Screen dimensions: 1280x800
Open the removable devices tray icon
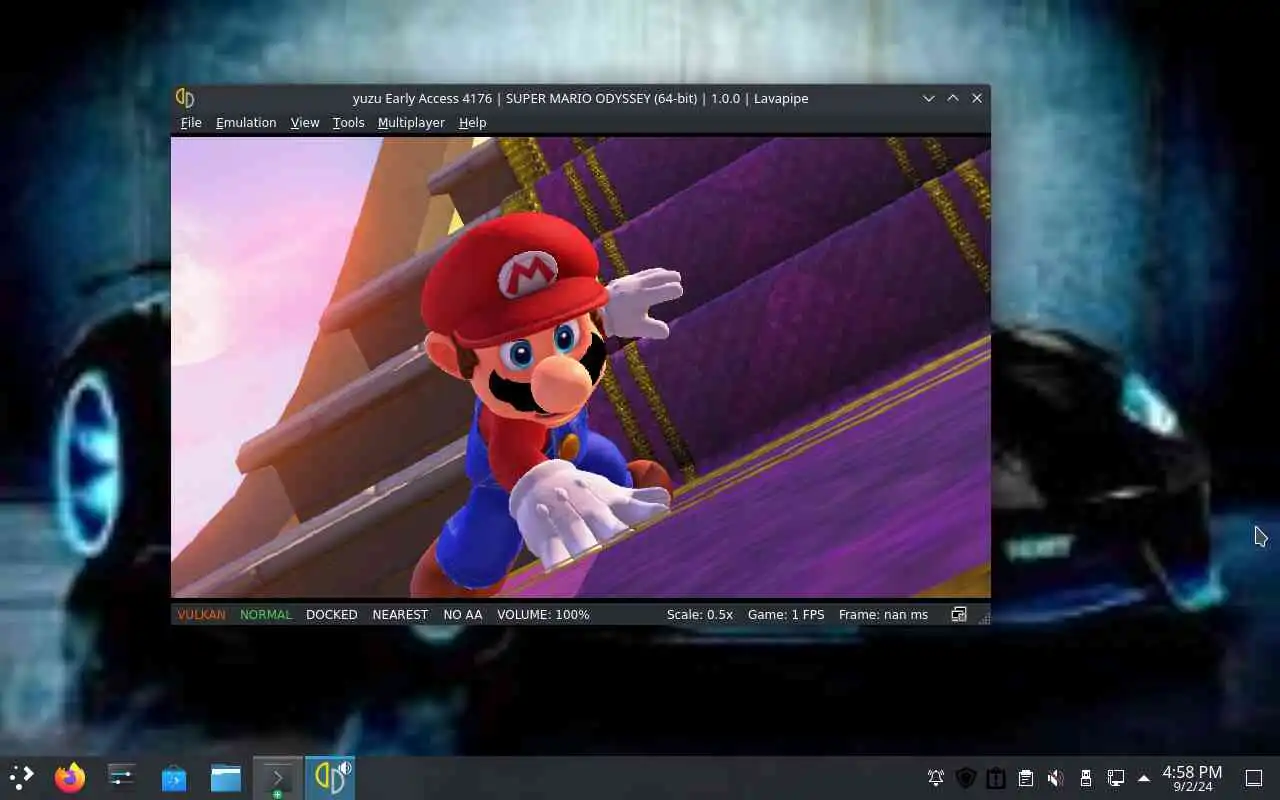[x=1086, y=778]
